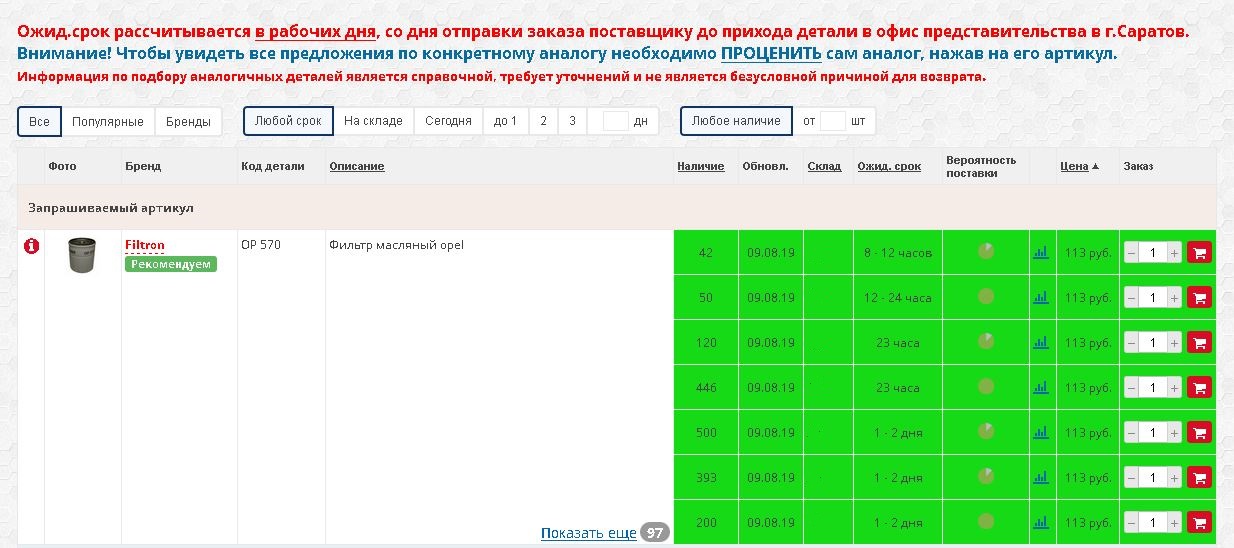Decrease quantity for the 500-stock row
Viewport: 1234px width, 548px height.
[1131, 433]
